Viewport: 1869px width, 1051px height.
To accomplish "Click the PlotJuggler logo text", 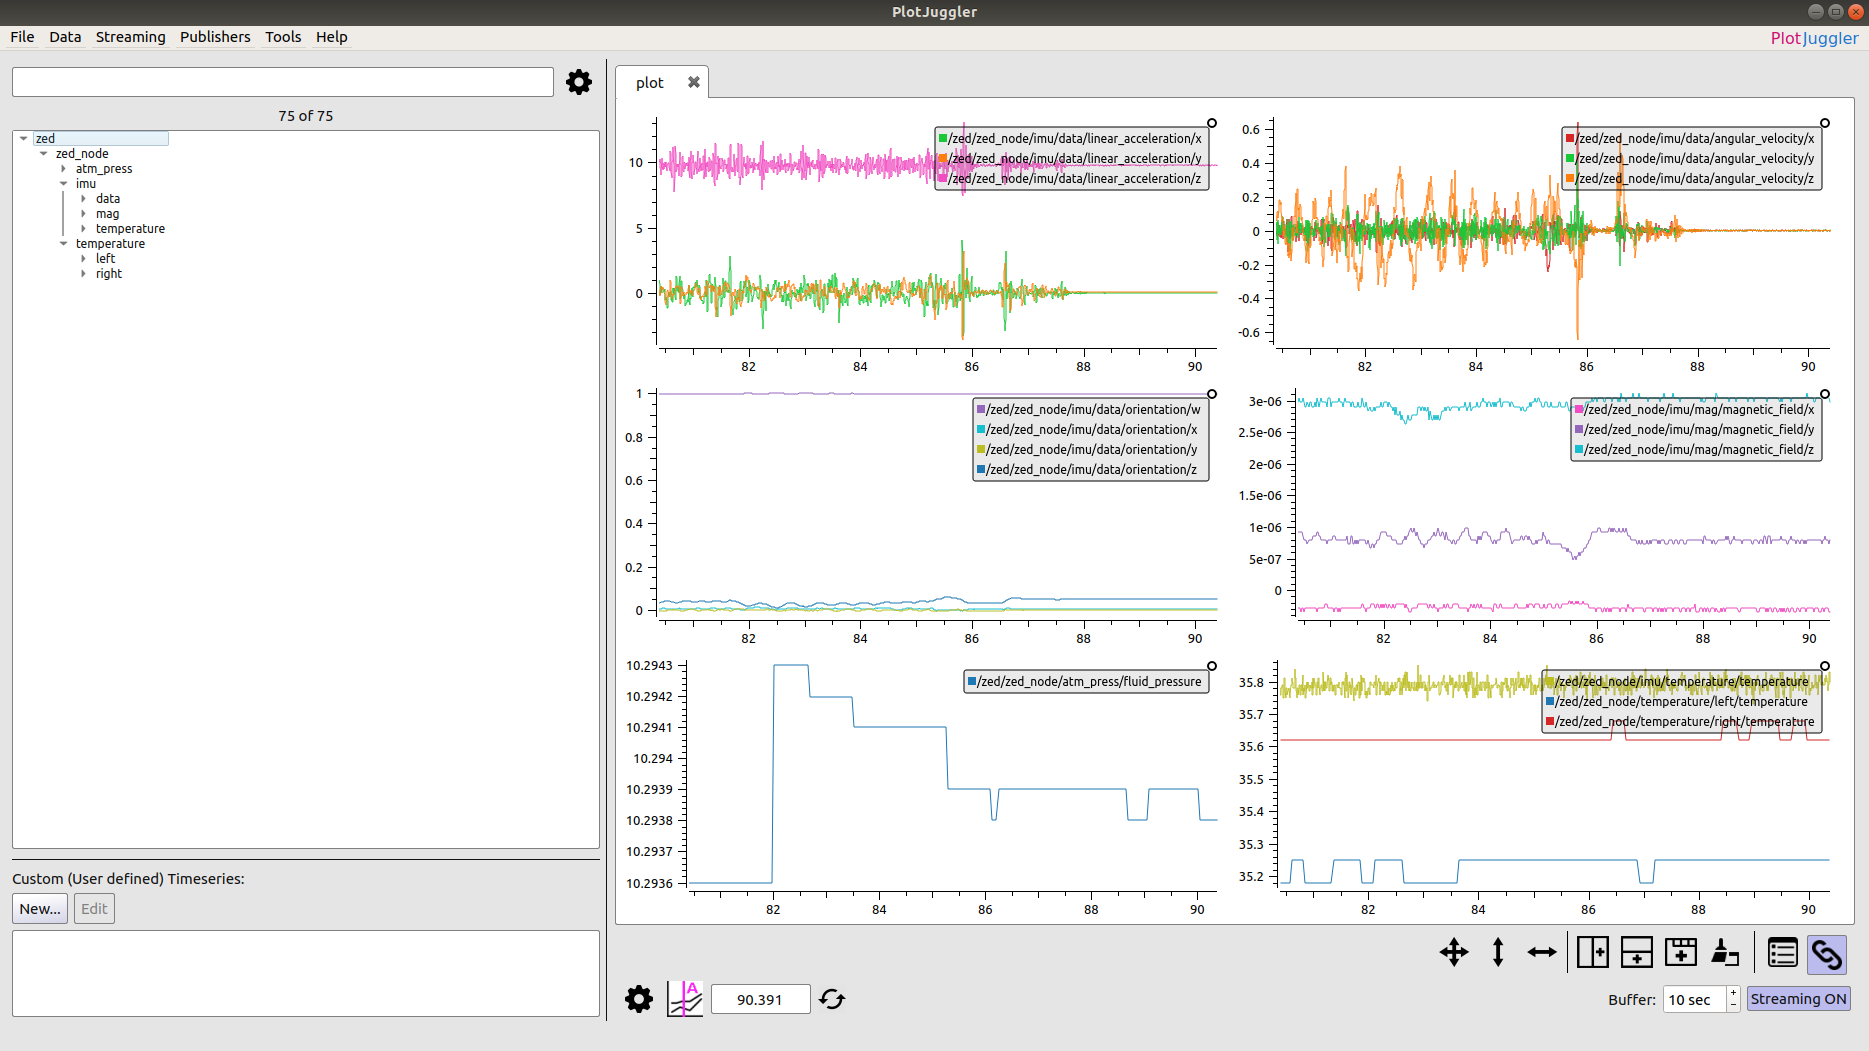I will (x=1814, y=38).
